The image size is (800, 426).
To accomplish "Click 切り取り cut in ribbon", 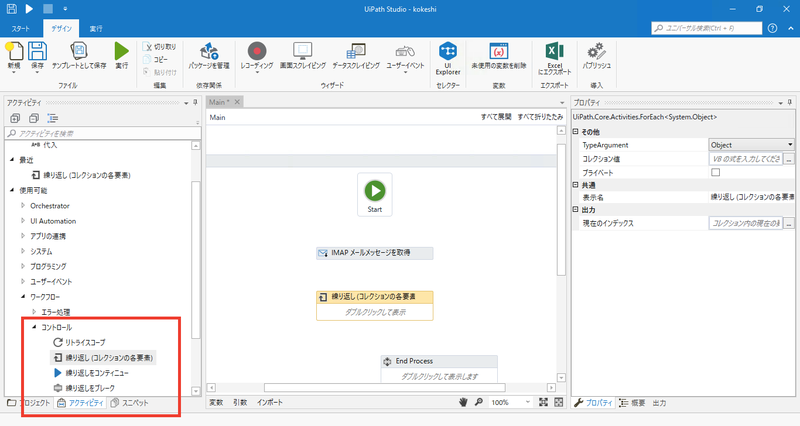I will pyautogui.click(x=159, y=46).
